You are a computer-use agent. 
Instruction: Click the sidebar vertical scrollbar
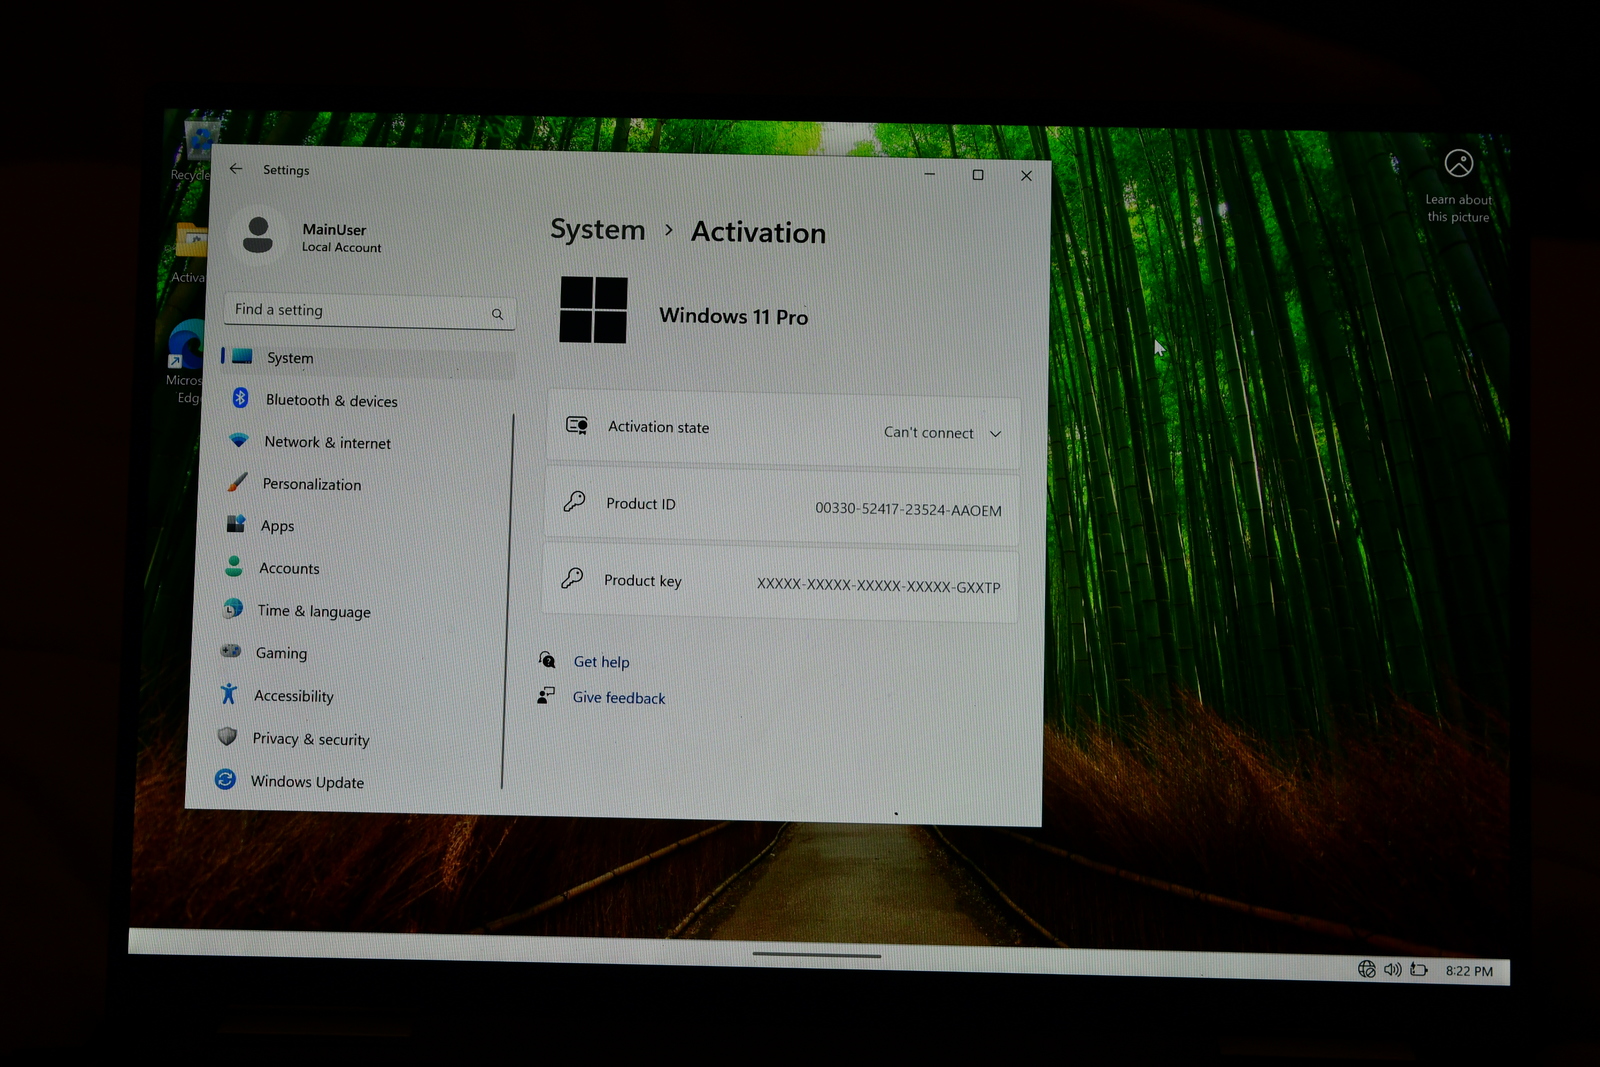508,600
